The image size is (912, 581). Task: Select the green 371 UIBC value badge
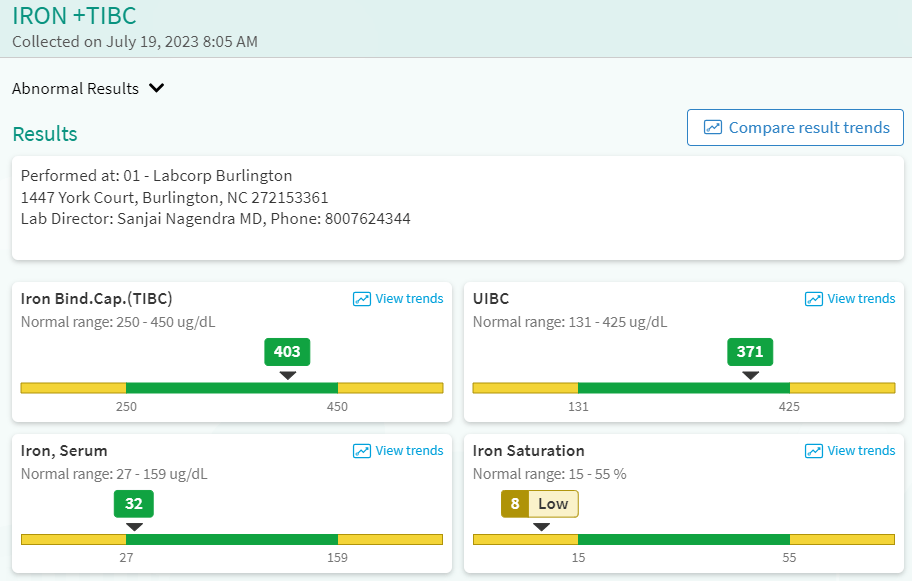pos(750,352)
